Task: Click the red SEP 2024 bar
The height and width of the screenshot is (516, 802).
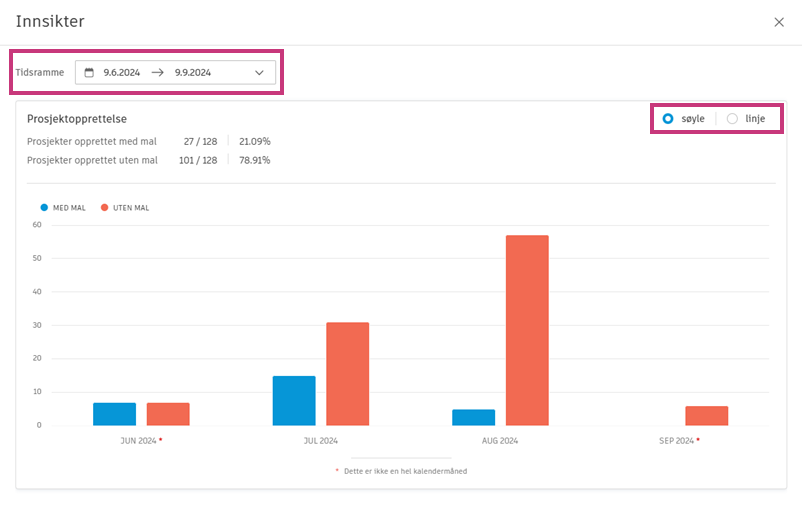Action: coord(707,416)
